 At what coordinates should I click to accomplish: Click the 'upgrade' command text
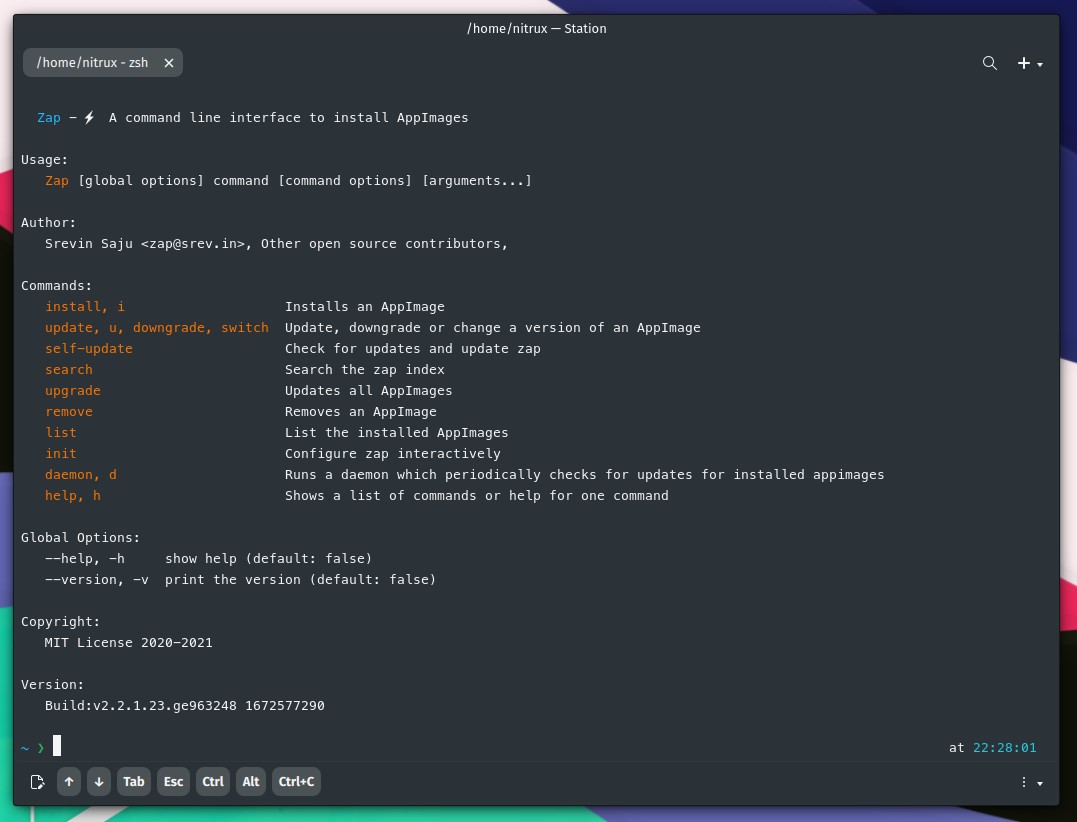click(x=73, y=391)
